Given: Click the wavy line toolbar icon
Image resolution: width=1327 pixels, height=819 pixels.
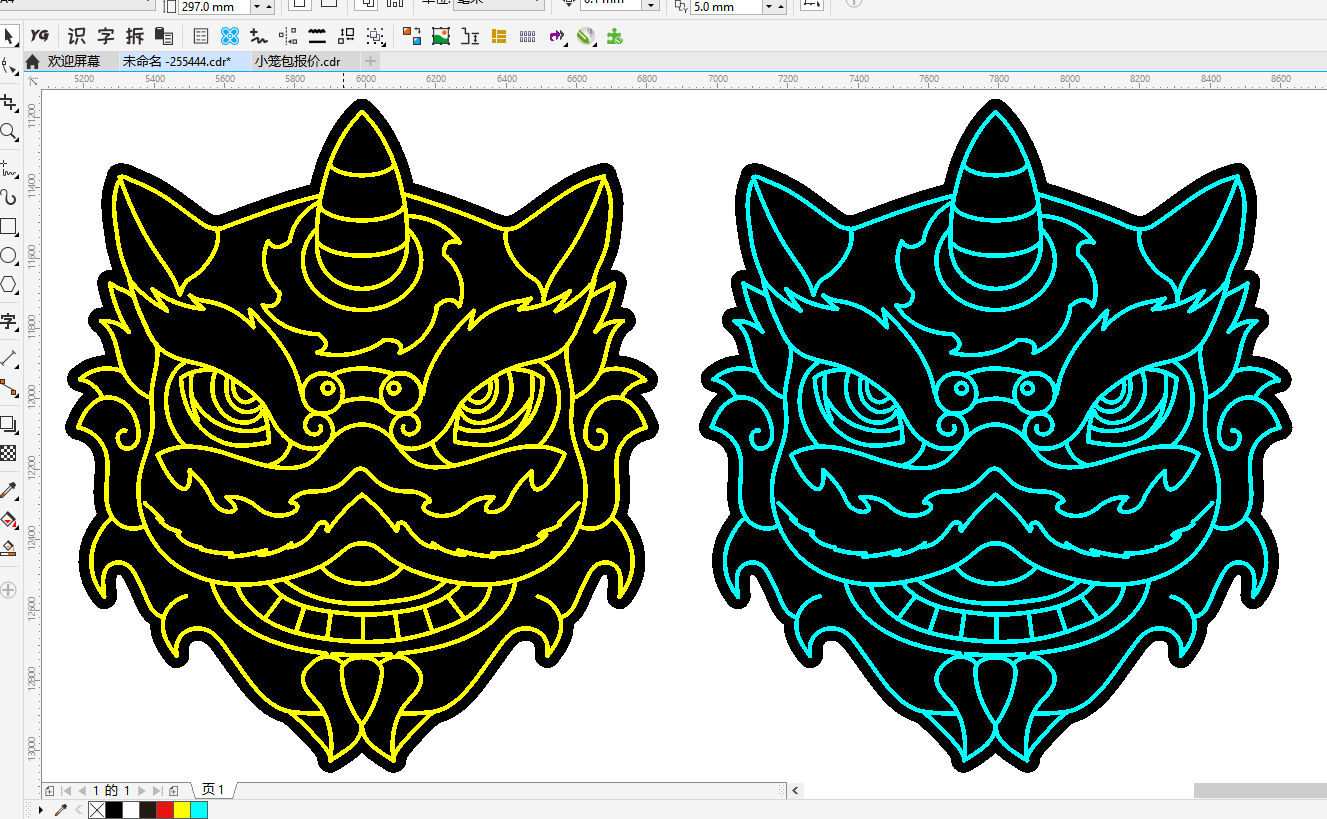Looking at the screenshot, I should point(318,36).
